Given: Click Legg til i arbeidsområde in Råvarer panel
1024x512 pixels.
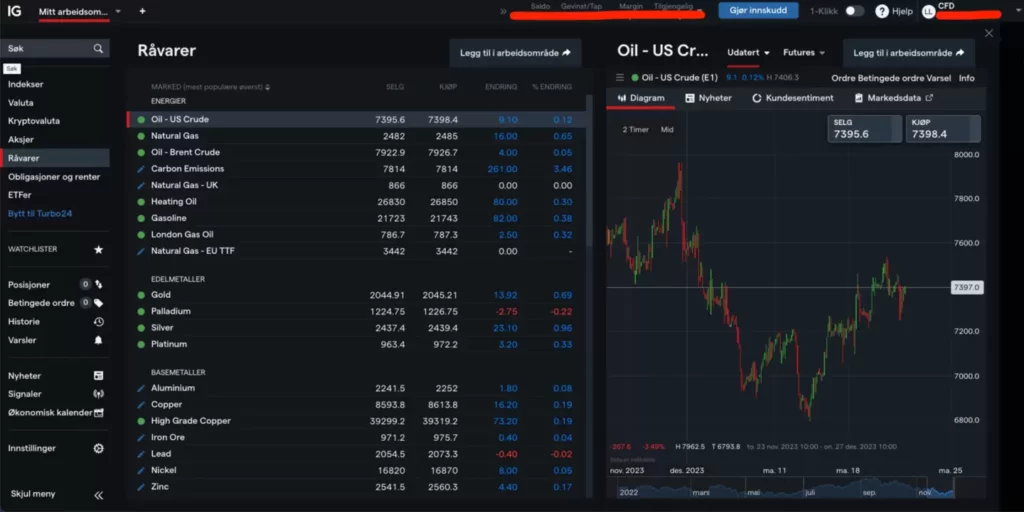Looking at the screenshot, I should click(515, 53).
